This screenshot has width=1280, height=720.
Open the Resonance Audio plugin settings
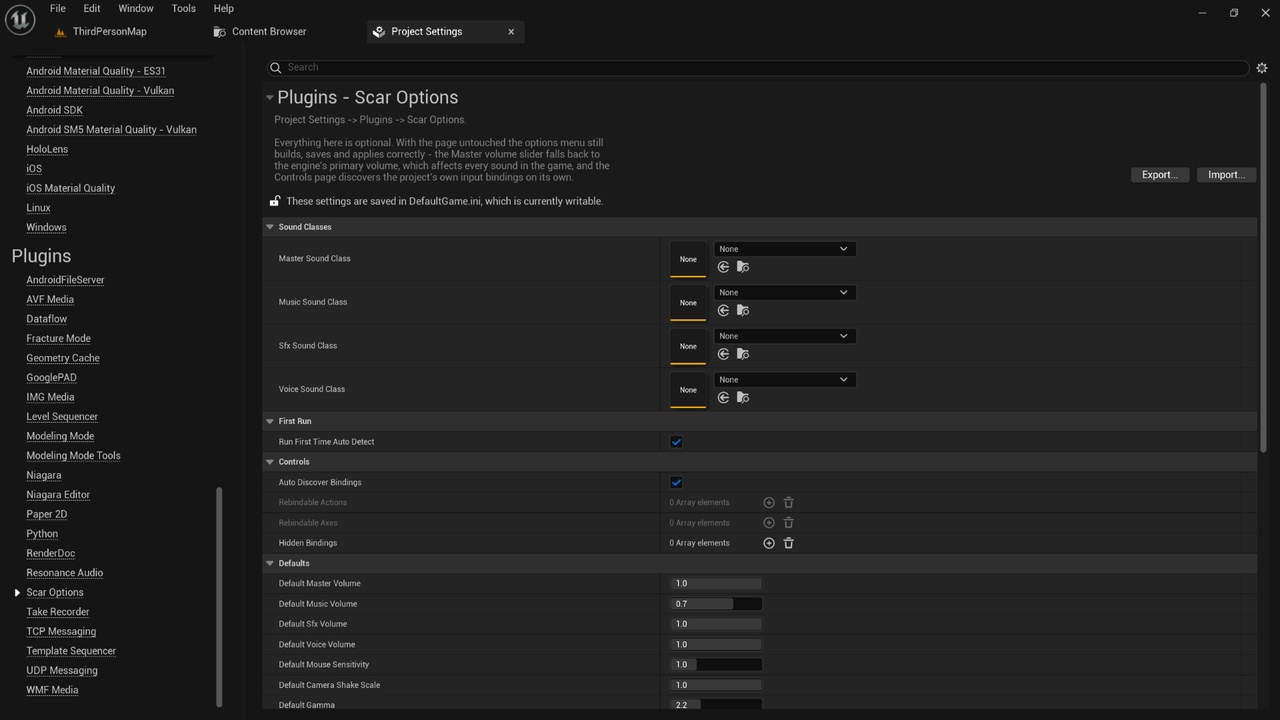[x=65, y=573]
